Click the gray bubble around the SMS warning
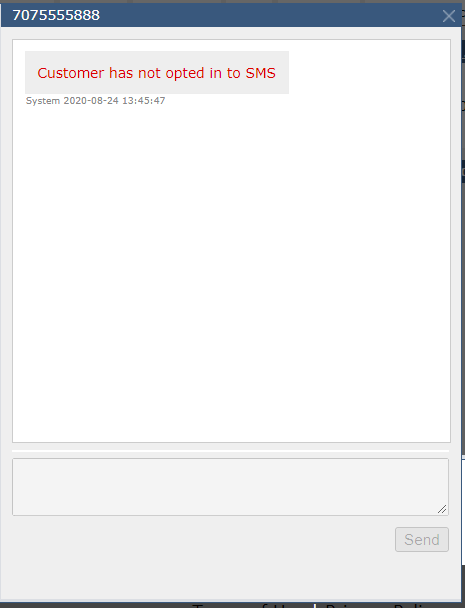 point(157,73)
